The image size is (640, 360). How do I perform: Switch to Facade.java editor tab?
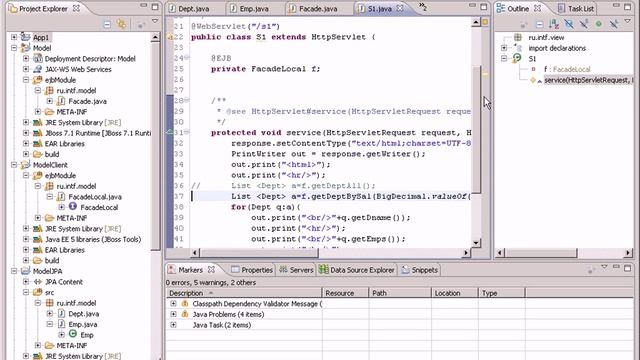[313, 9]
